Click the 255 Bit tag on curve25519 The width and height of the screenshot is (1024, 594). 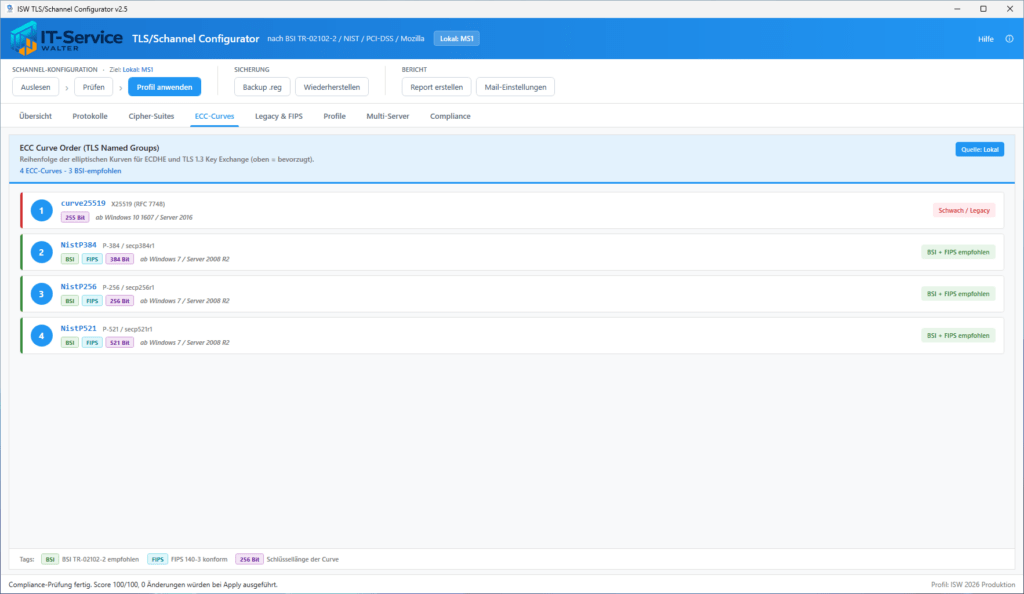75,217
